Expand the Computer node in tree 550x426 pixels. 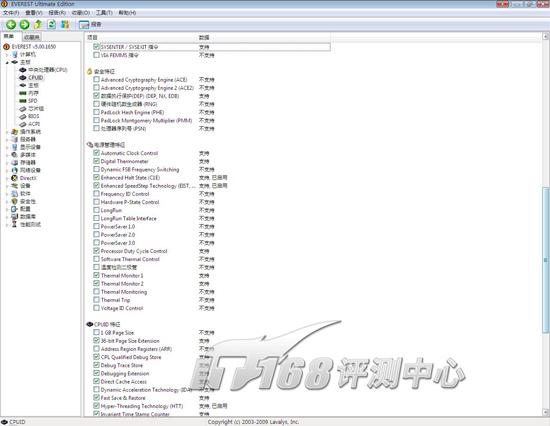(x=7, y=54)
